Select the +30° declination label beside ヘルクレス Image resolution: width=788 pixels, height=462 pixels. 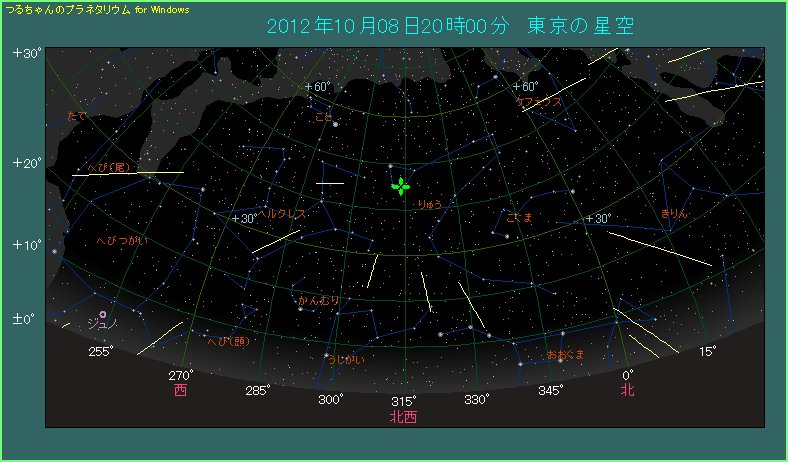[x=245, y=219]
